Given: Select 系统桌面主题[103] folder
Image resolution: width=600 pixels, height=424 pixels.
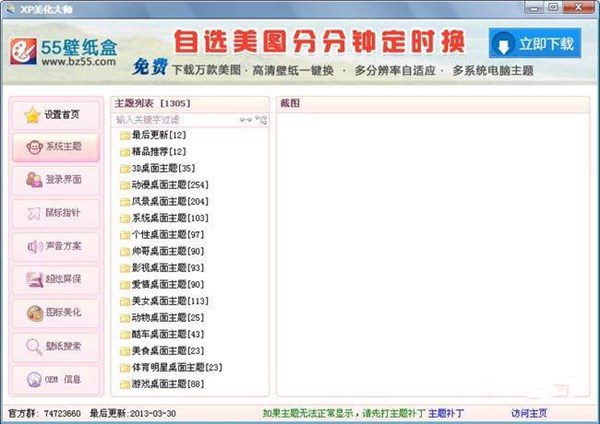Looking at the screenshot, I should click(x=164, y=218).
